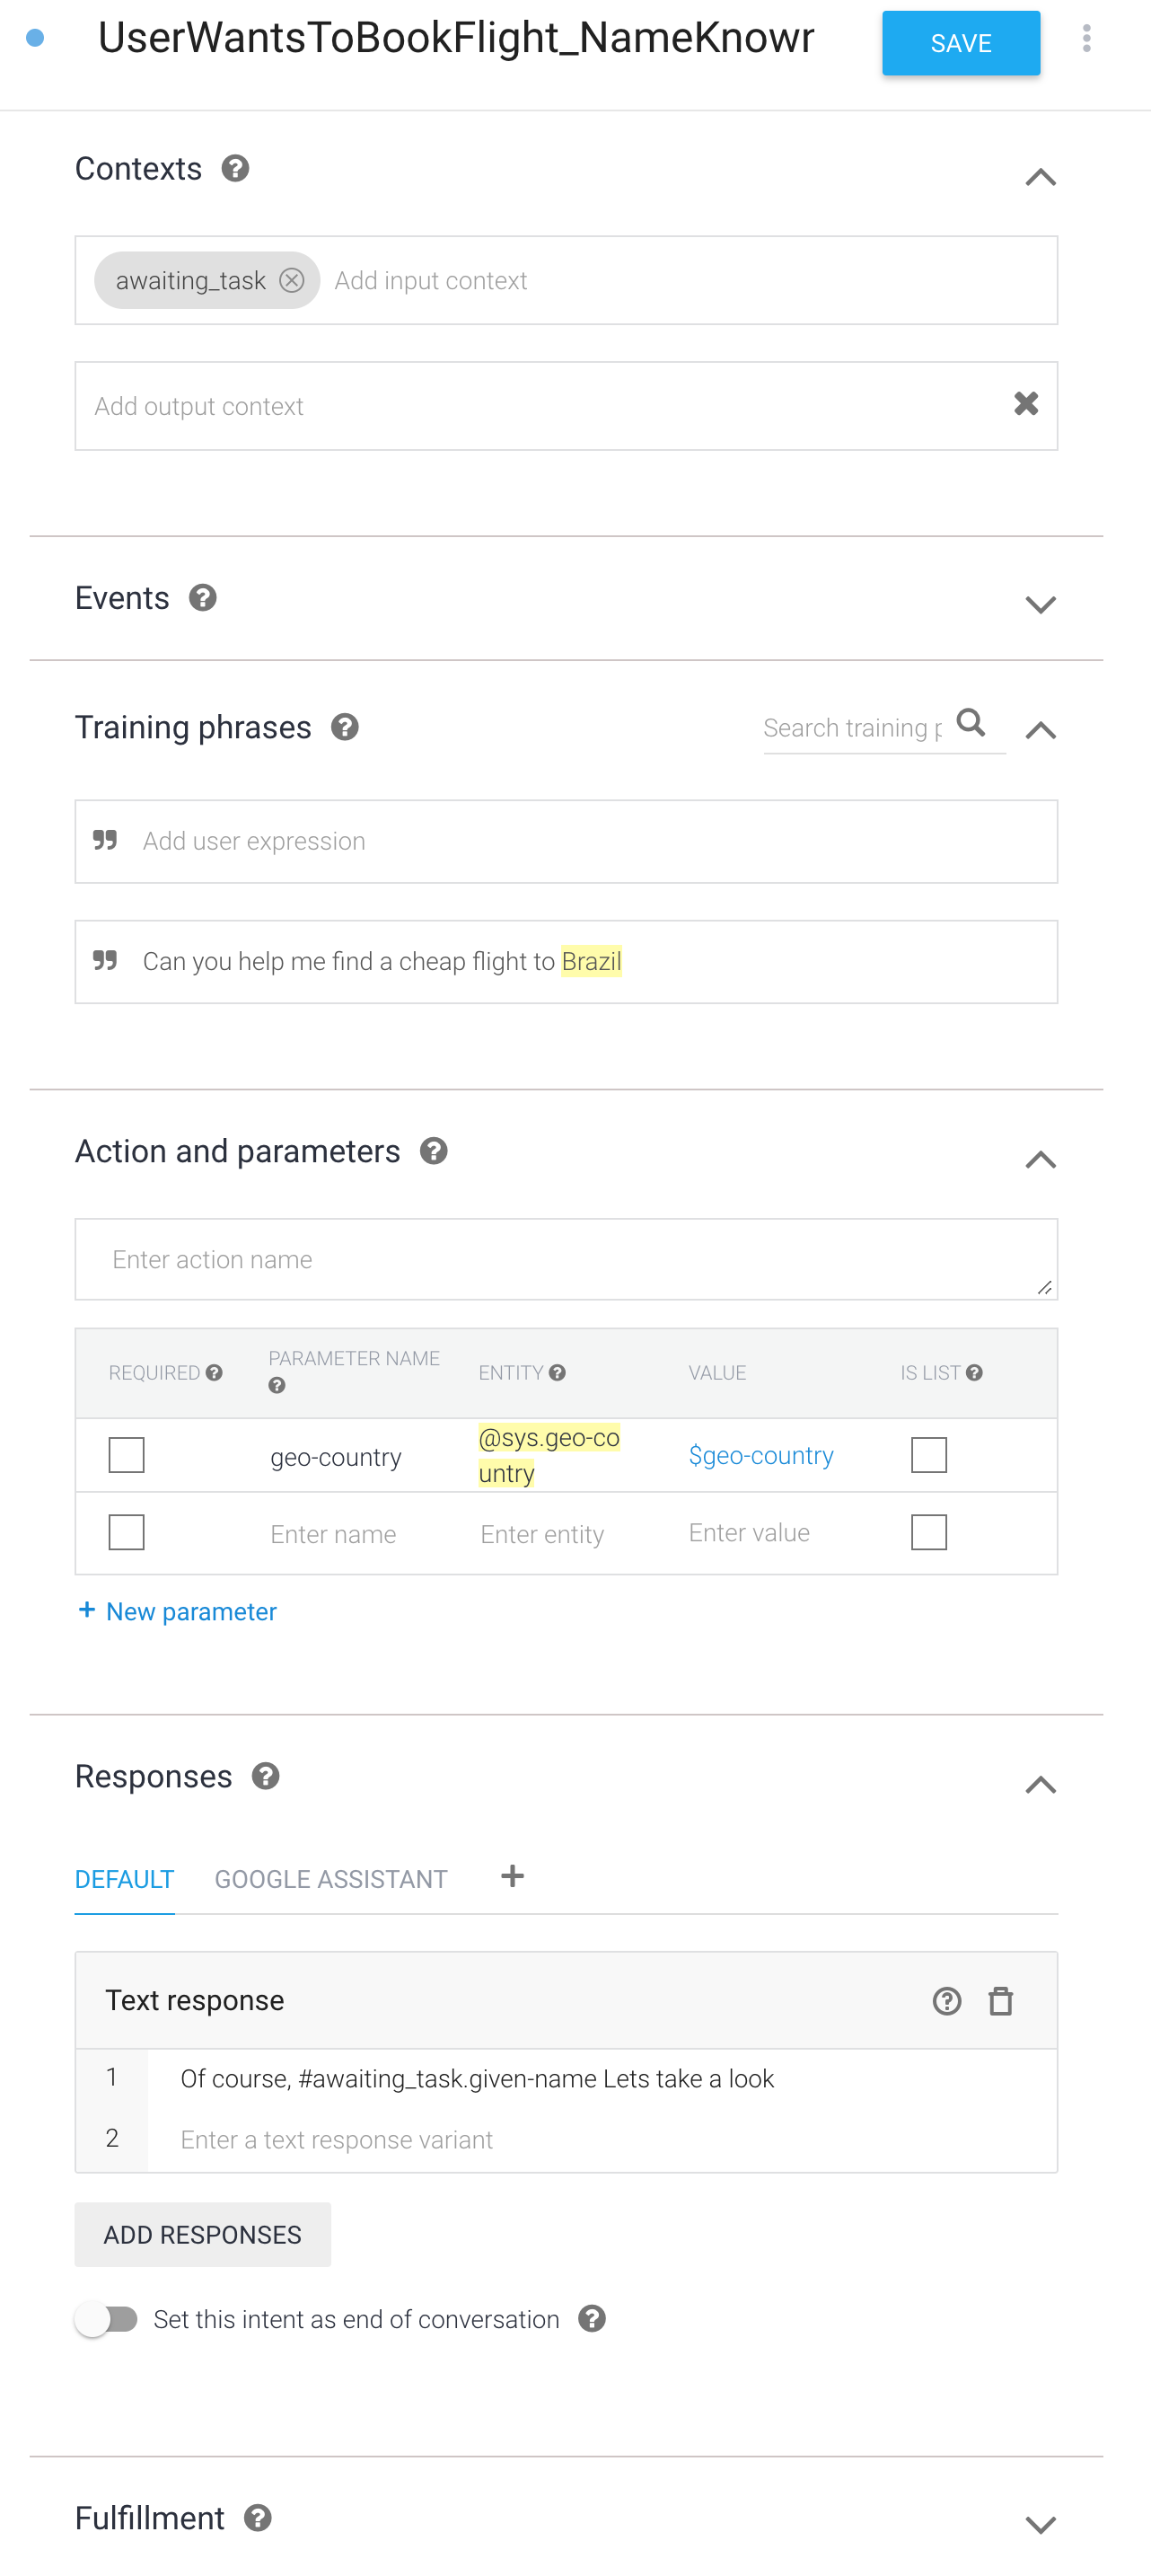The width and height of the screenshot is (1151, 2576).
Task: Click the Contexts help question mark icon
Action: [235, 168]
